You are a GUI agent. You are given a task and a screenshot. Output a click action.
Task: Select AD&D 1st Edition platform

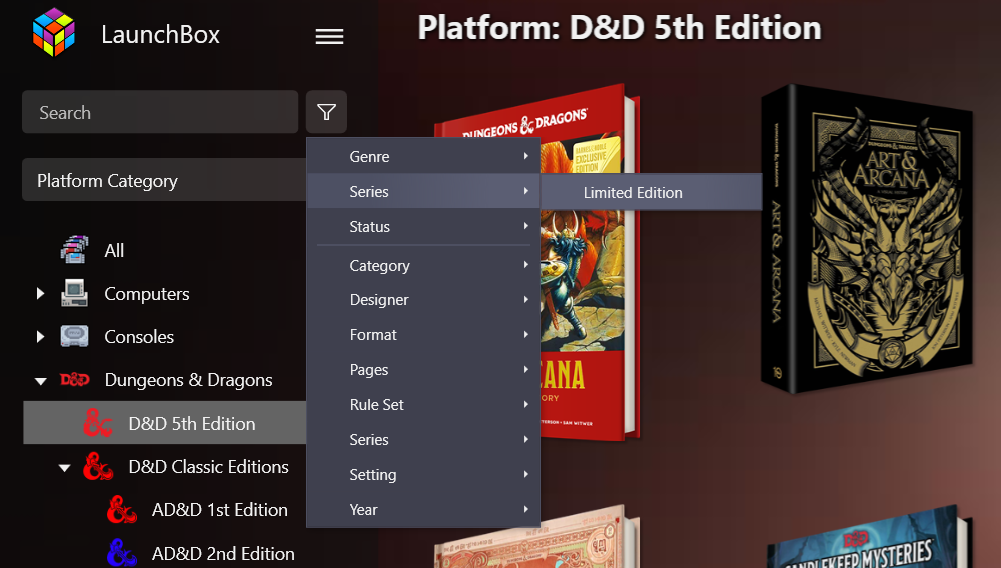[x=220, y=510]
